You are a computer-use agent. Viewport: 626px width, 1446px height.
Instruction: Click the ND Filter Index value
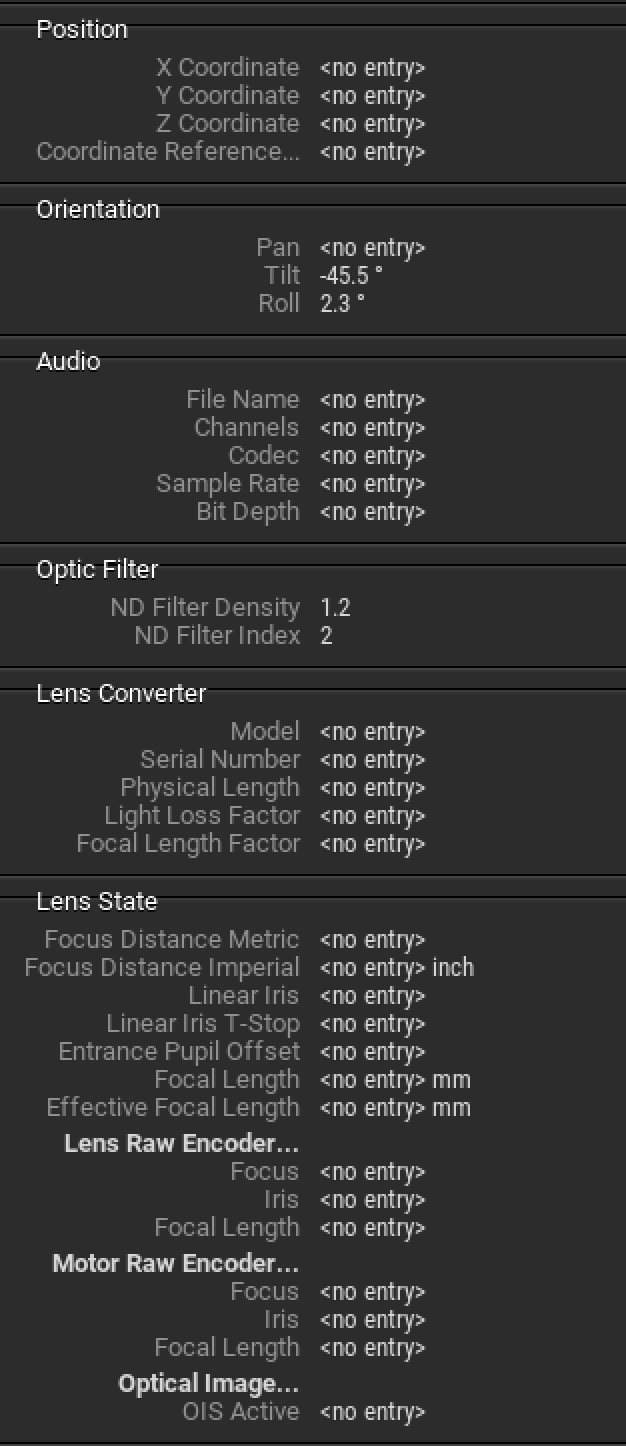[x=327, y=636]
